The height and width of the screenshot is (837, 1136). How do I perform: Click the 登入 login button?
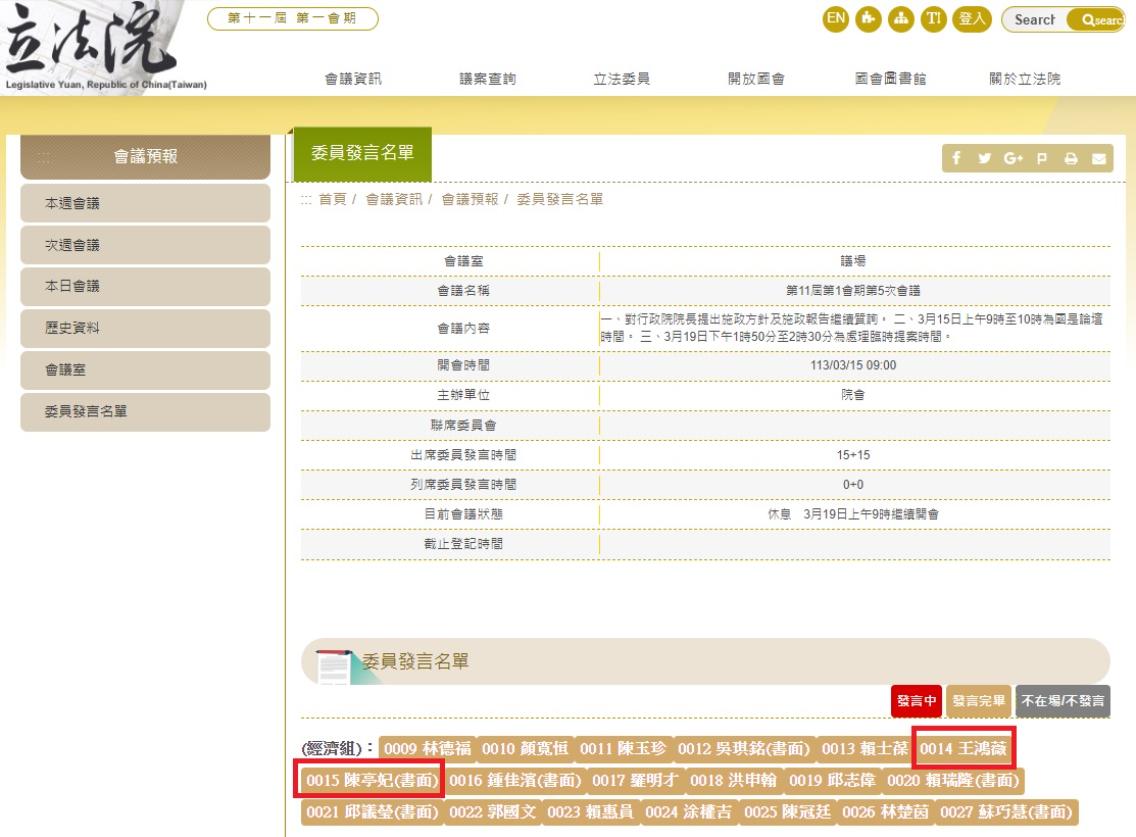[x=970, y=18]
